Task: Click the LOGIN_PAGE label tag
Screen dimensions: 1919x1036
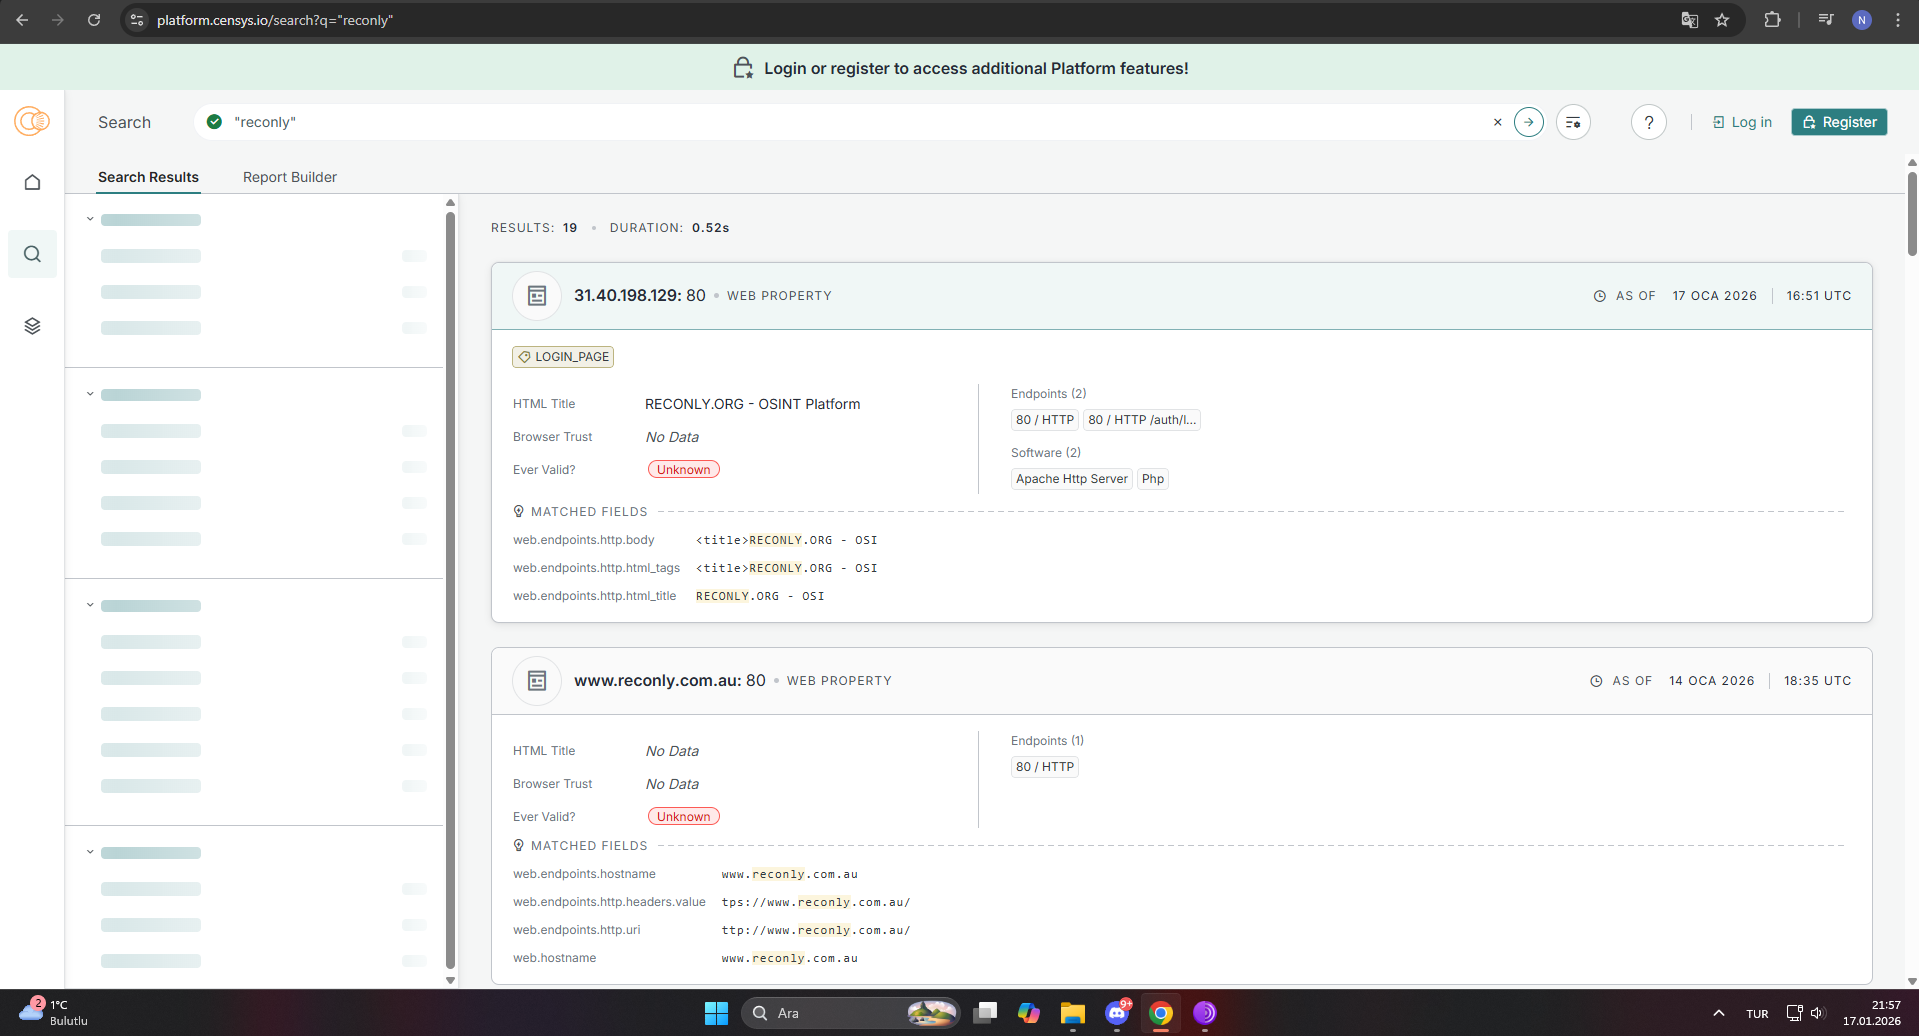Action: [563, 357]
